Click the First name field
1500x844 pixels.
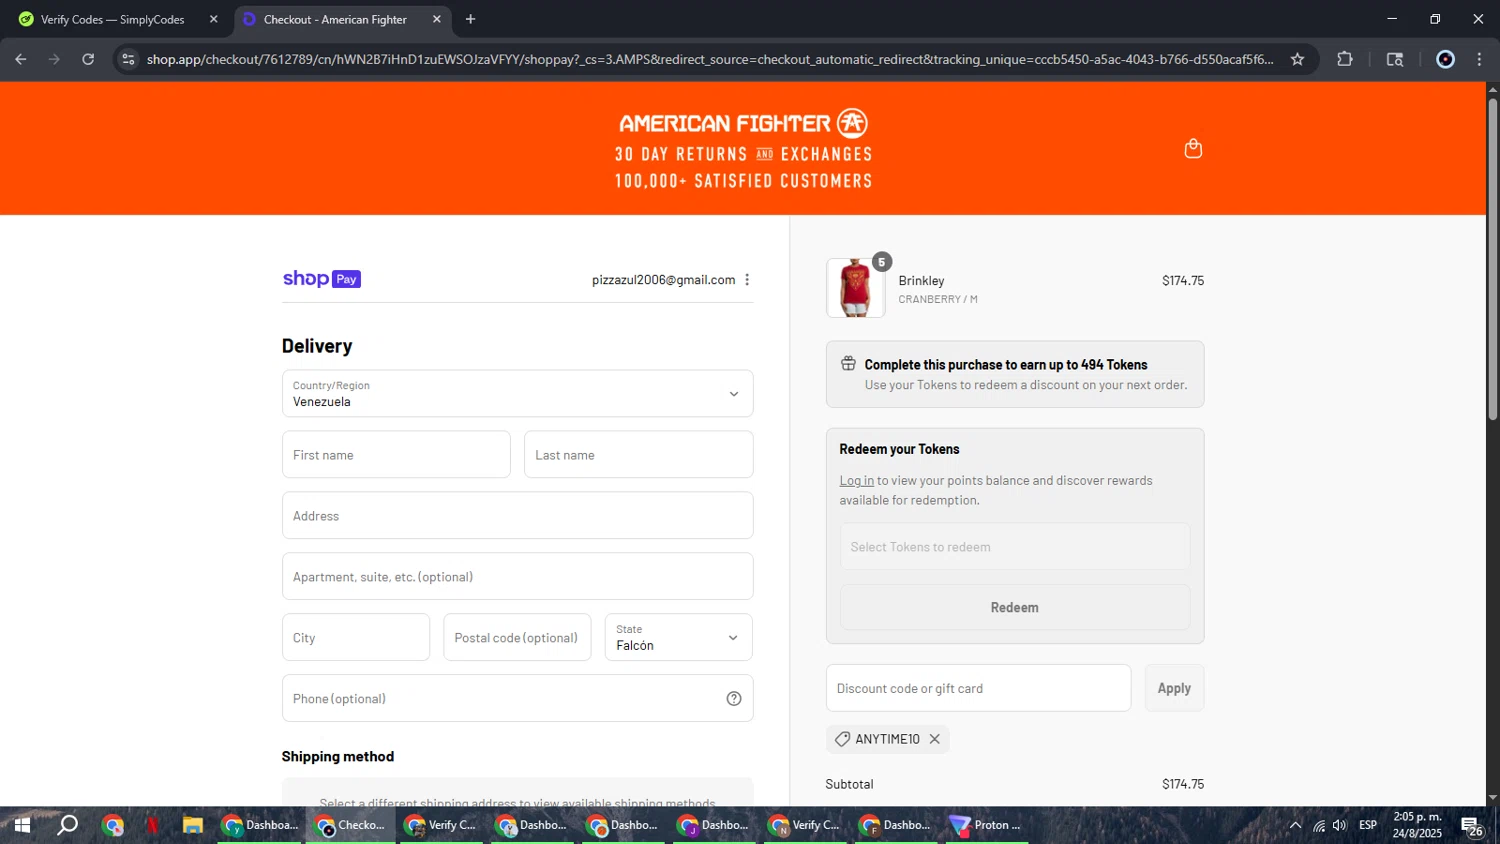tap(396, 455)
